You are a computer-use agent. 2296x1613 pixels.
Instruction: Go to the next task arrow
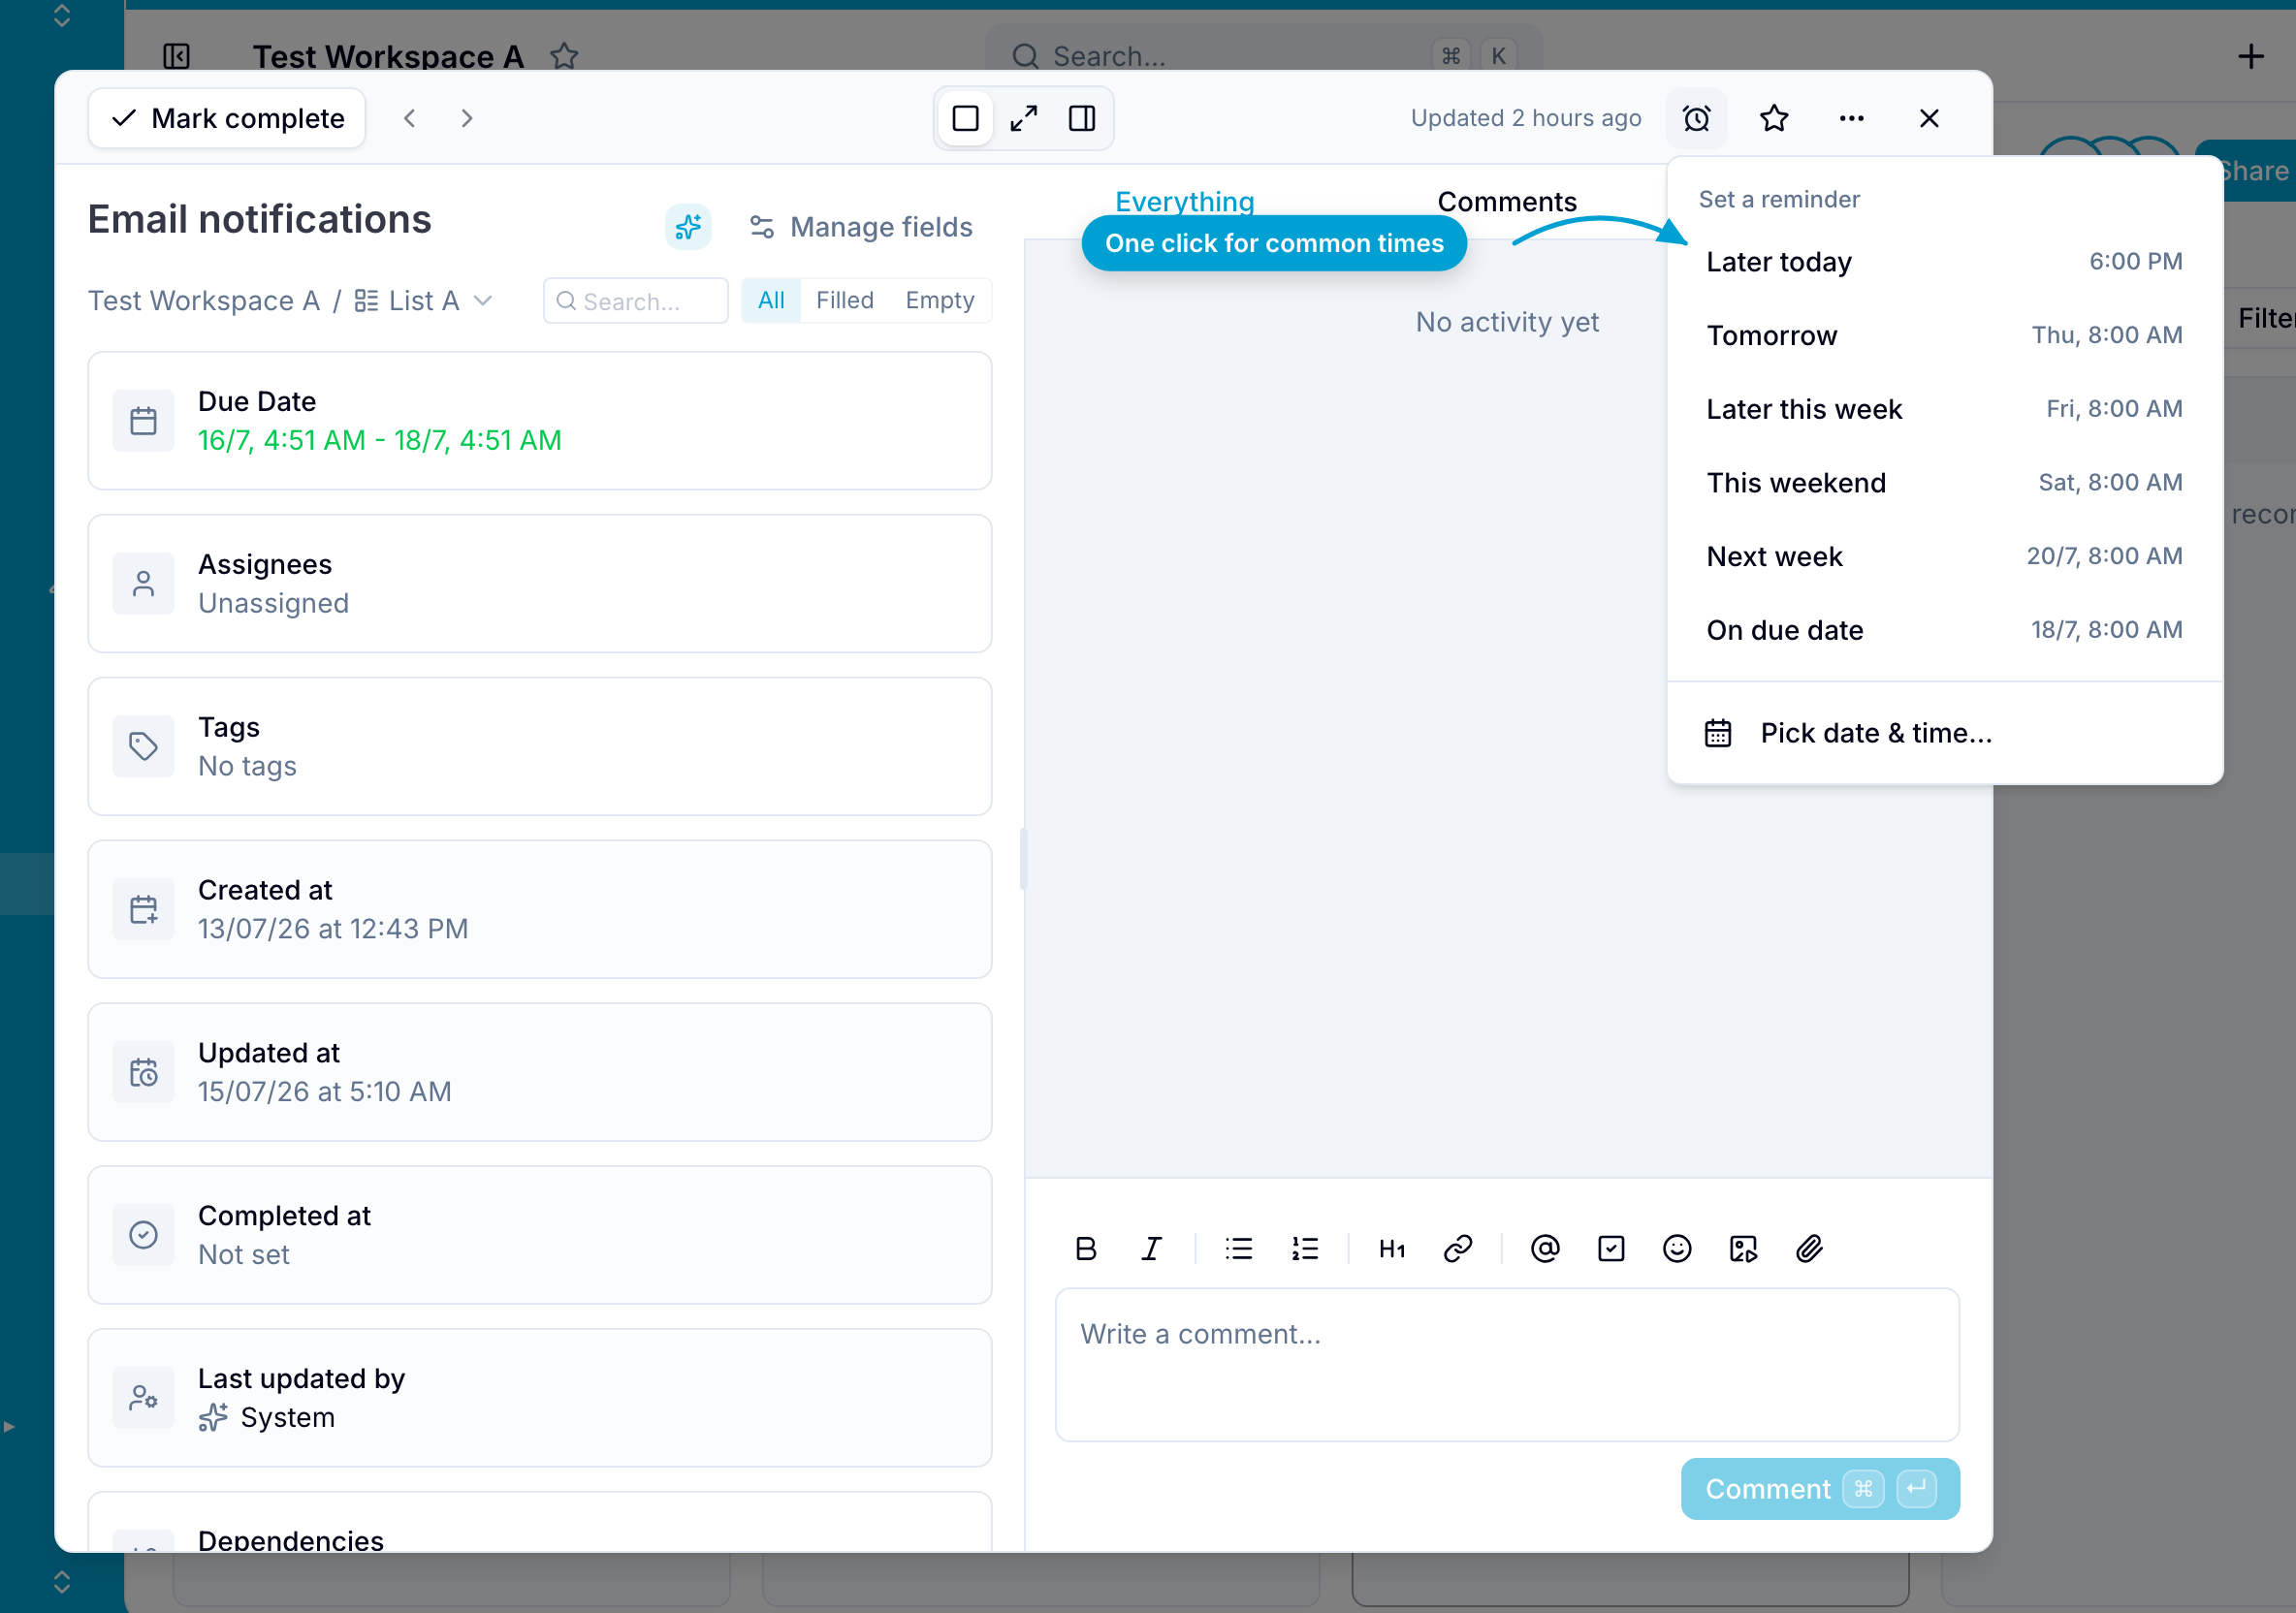click(467, 119)
